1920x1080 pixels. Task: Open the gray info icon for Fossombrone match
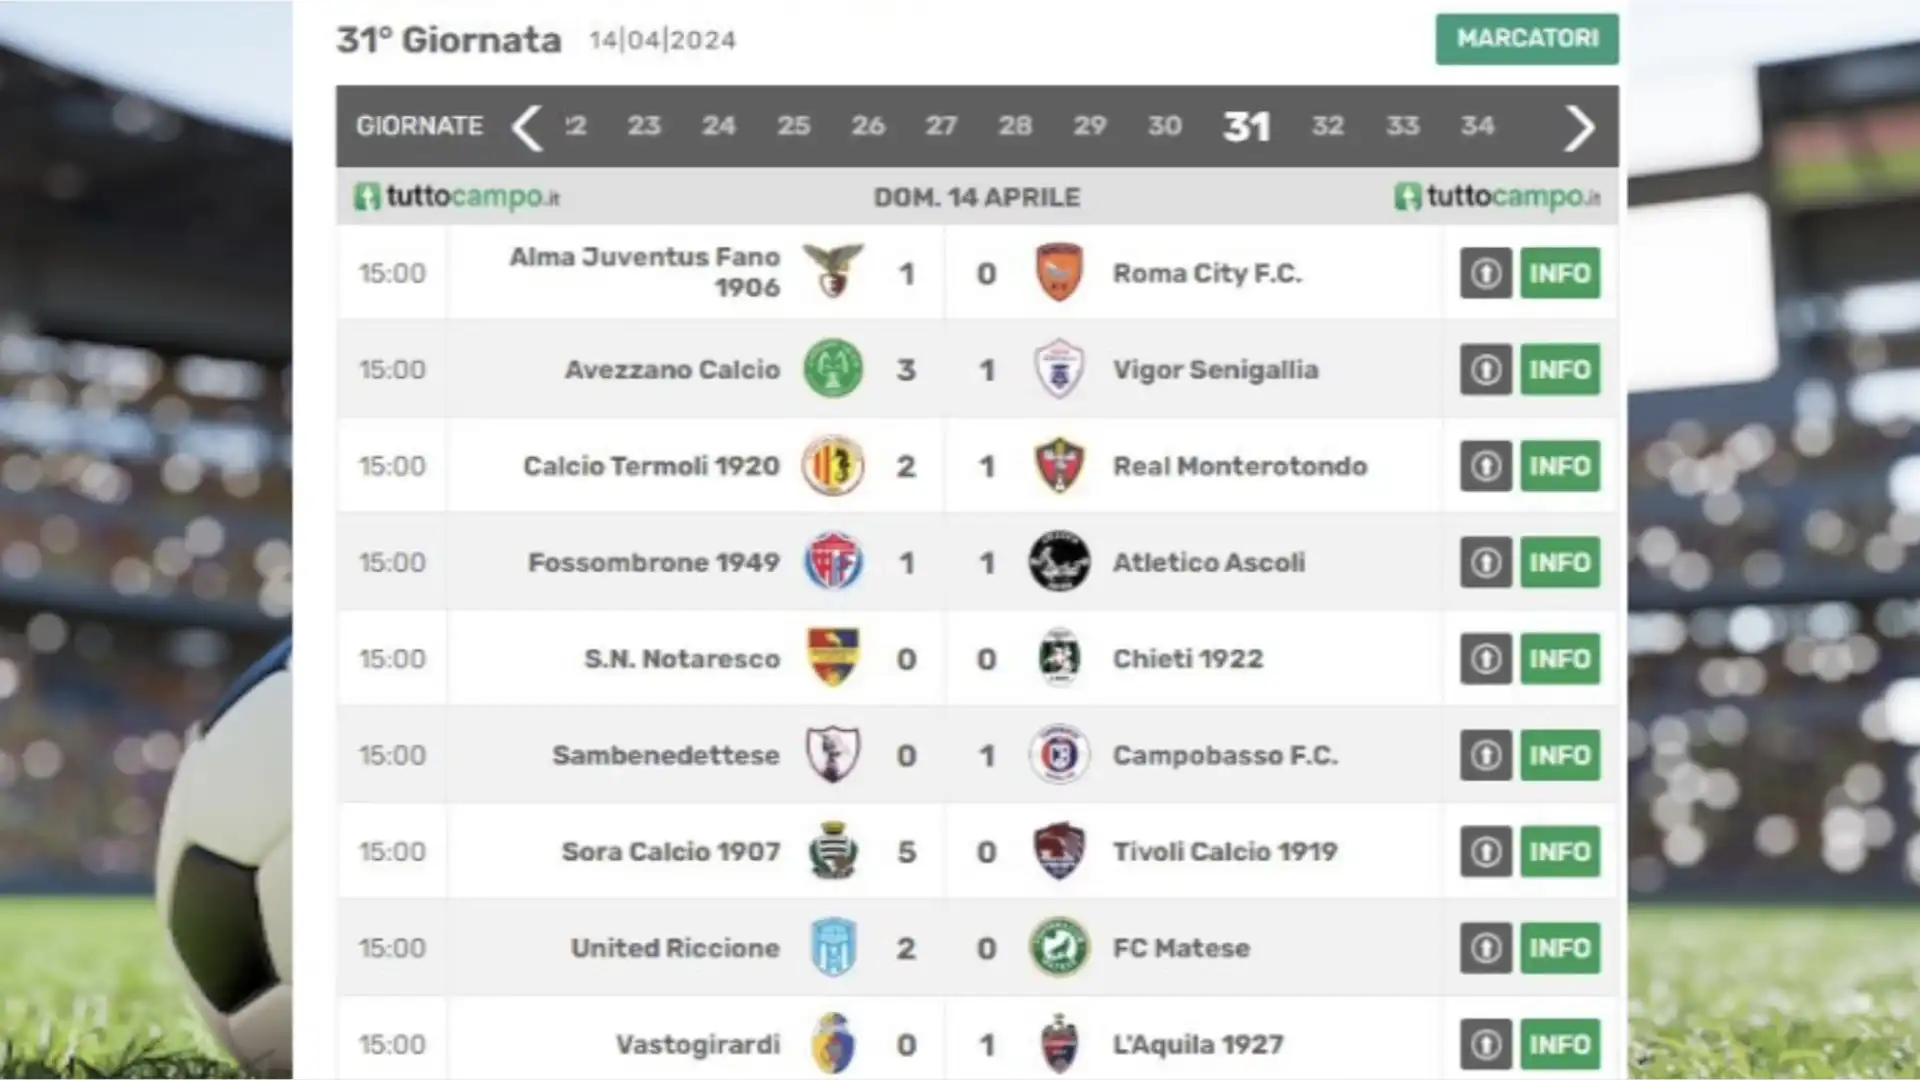point(1485,562)
